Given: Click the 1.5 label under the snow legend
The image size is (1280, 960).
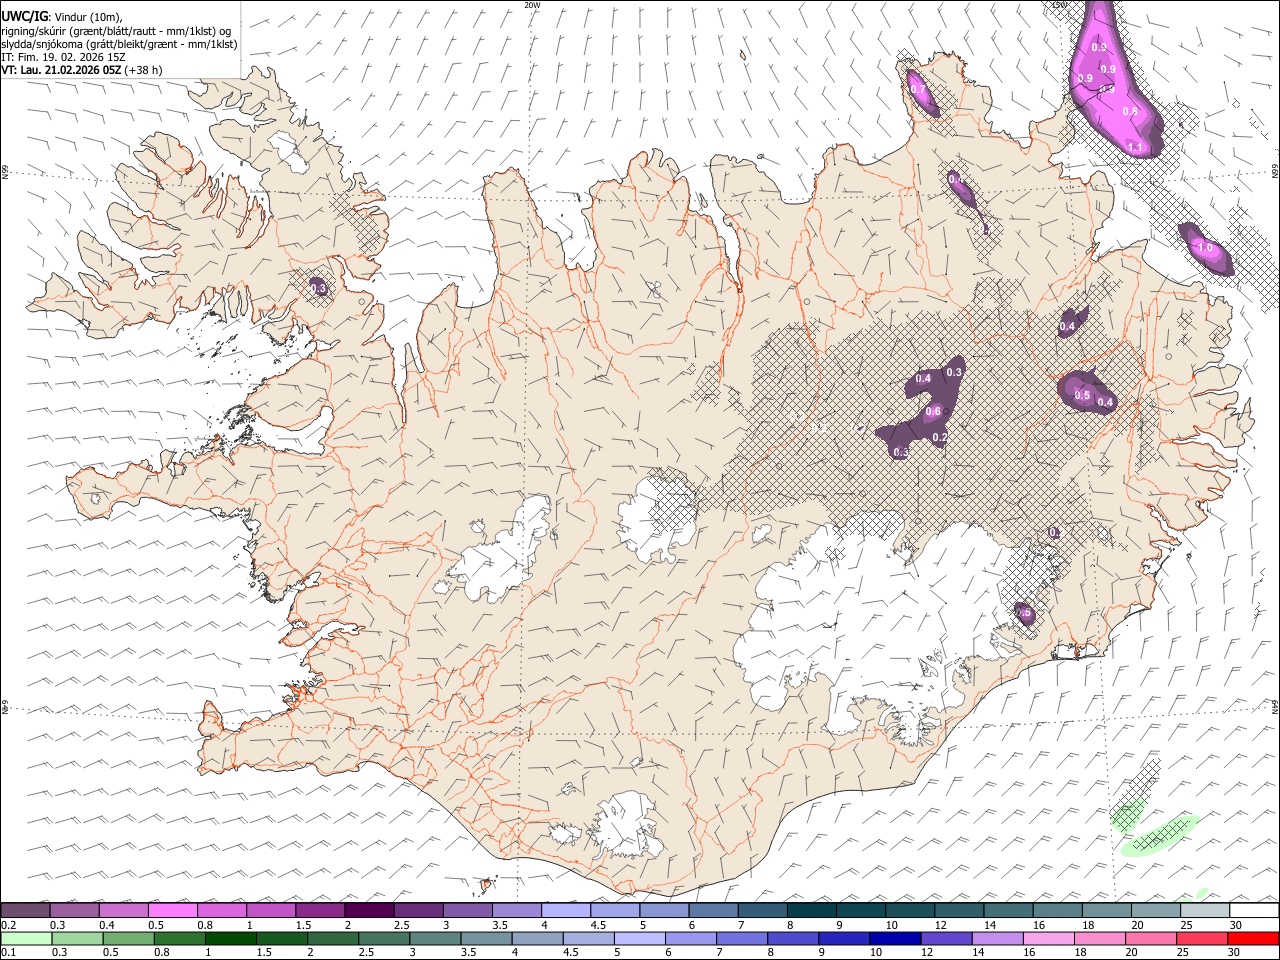Looking at the screenshot, I should click(x=303, y=925).
